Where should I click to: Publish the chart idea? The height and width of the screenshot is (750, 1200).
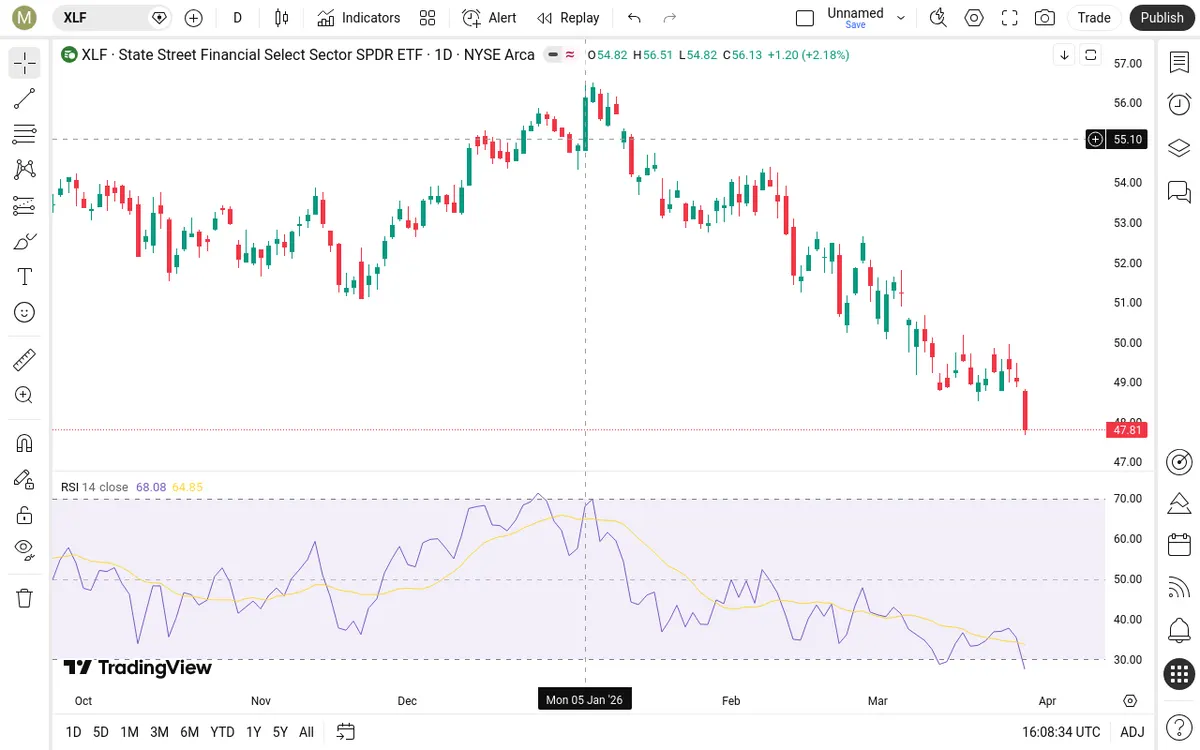(x=1162, y=17)
